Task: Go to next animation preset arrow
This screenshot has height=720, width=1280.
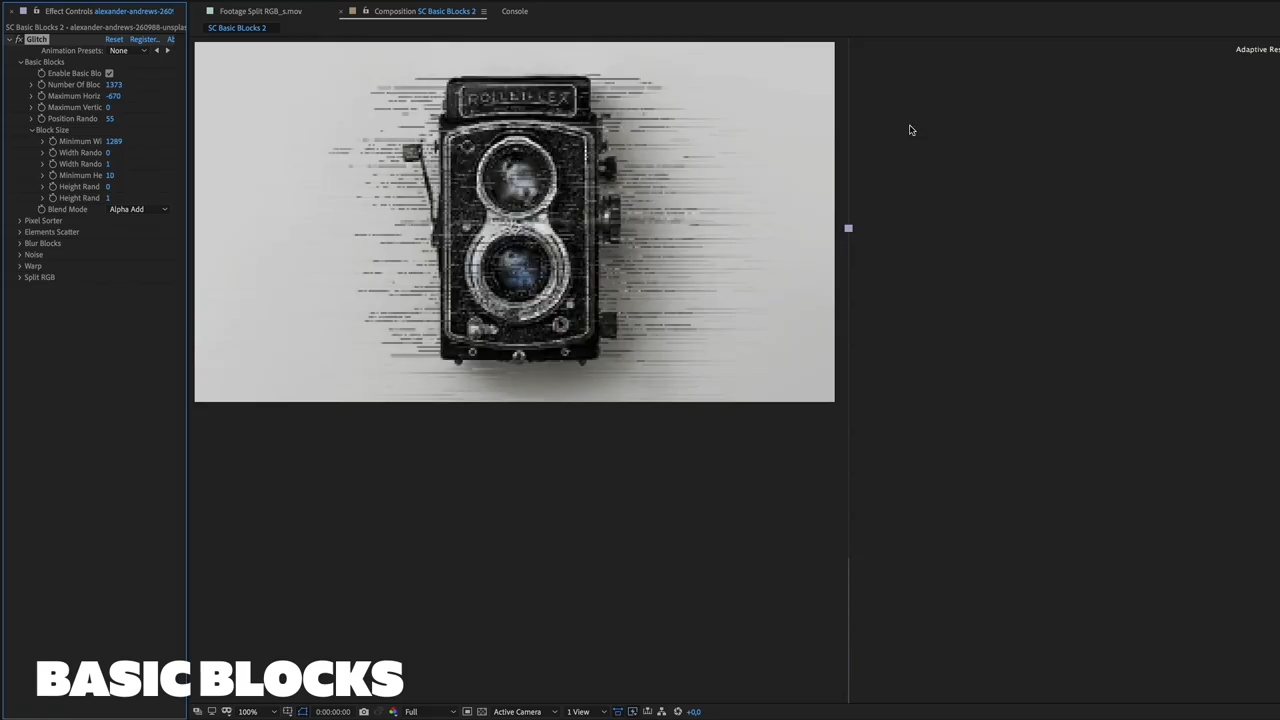Action: [x=167, y=50]
